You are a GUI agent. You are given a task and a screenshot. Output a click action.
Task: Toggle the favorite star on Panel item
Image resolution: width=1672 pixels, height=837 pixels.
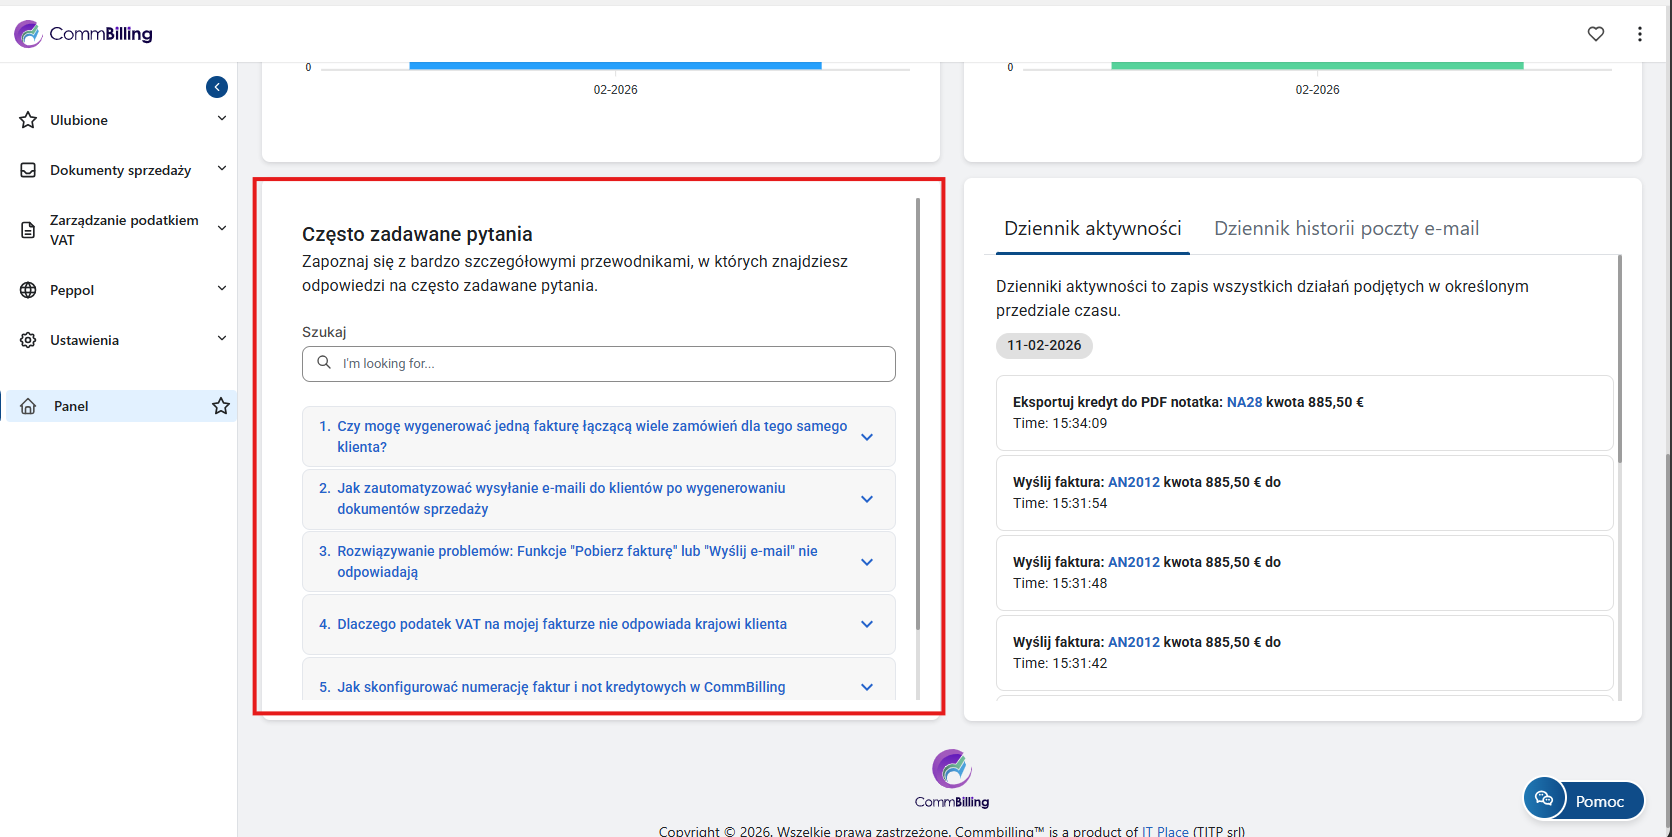pos(221,406)
